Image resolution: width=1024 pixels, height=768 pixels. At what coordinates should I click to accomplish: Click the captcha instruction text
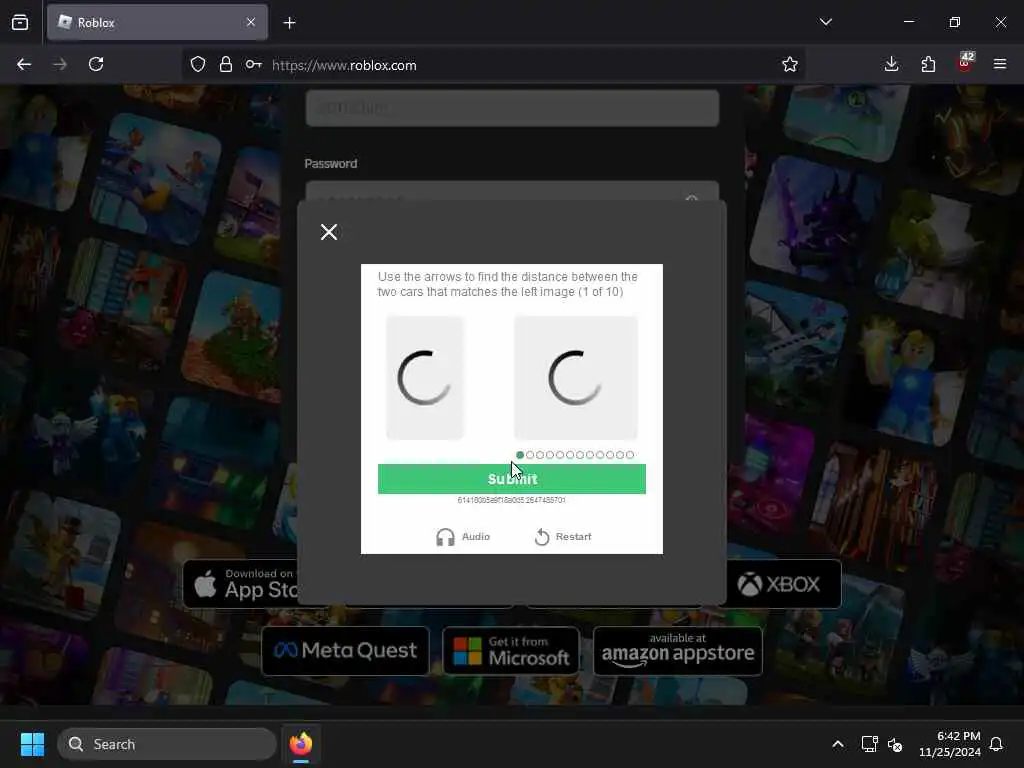(x=507, y=284)
